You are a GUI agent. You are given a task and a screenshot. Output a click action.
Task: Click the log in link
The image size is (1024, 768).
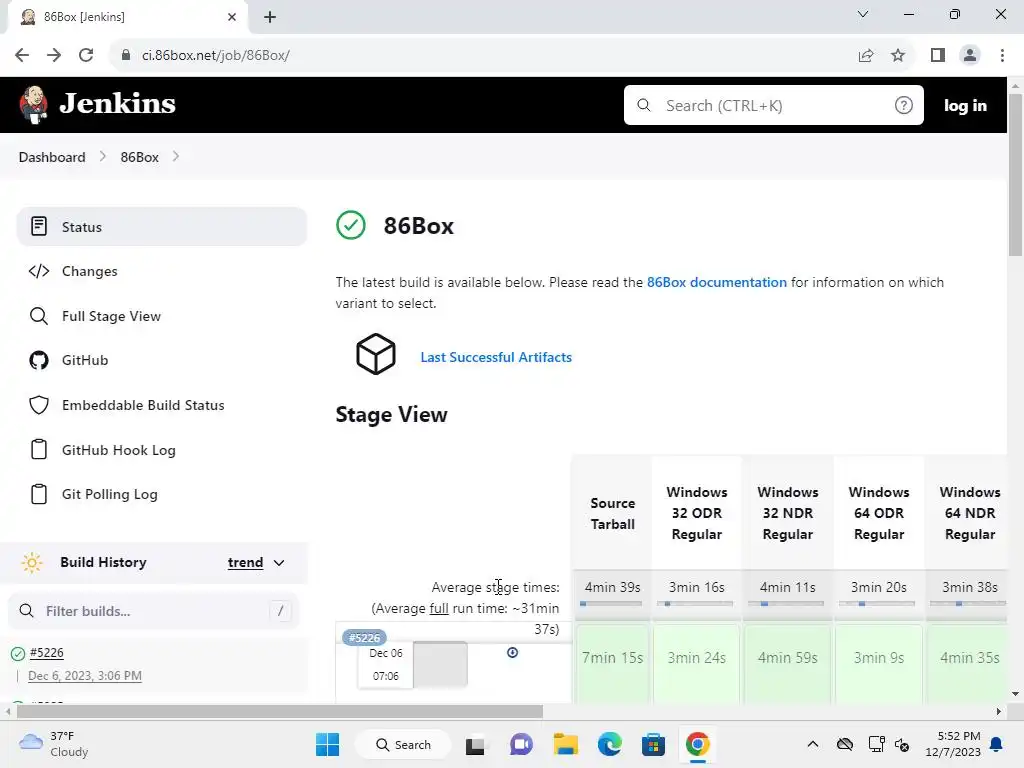(x=965, y=105)
